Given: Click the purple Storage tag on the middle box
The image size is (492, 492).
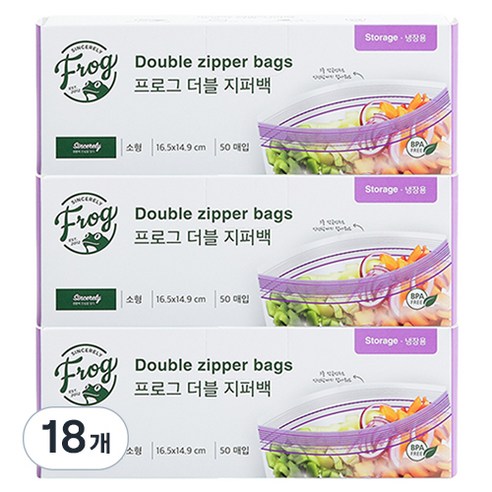Looking at the screenshot, I should 395,190.
